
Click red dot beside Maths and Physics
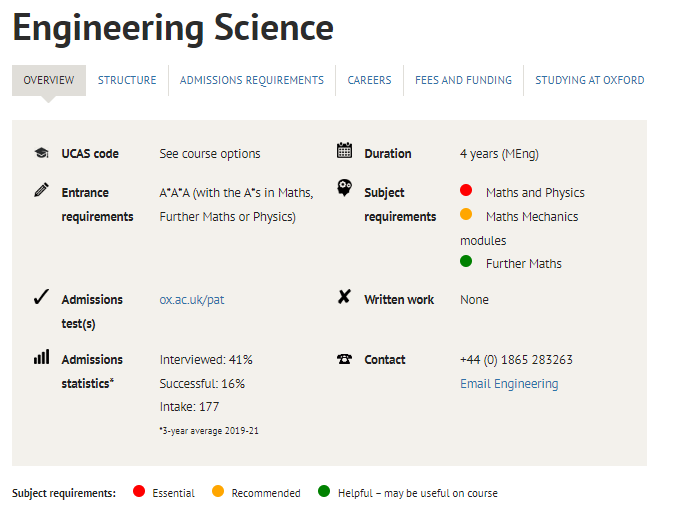(466, 190)
